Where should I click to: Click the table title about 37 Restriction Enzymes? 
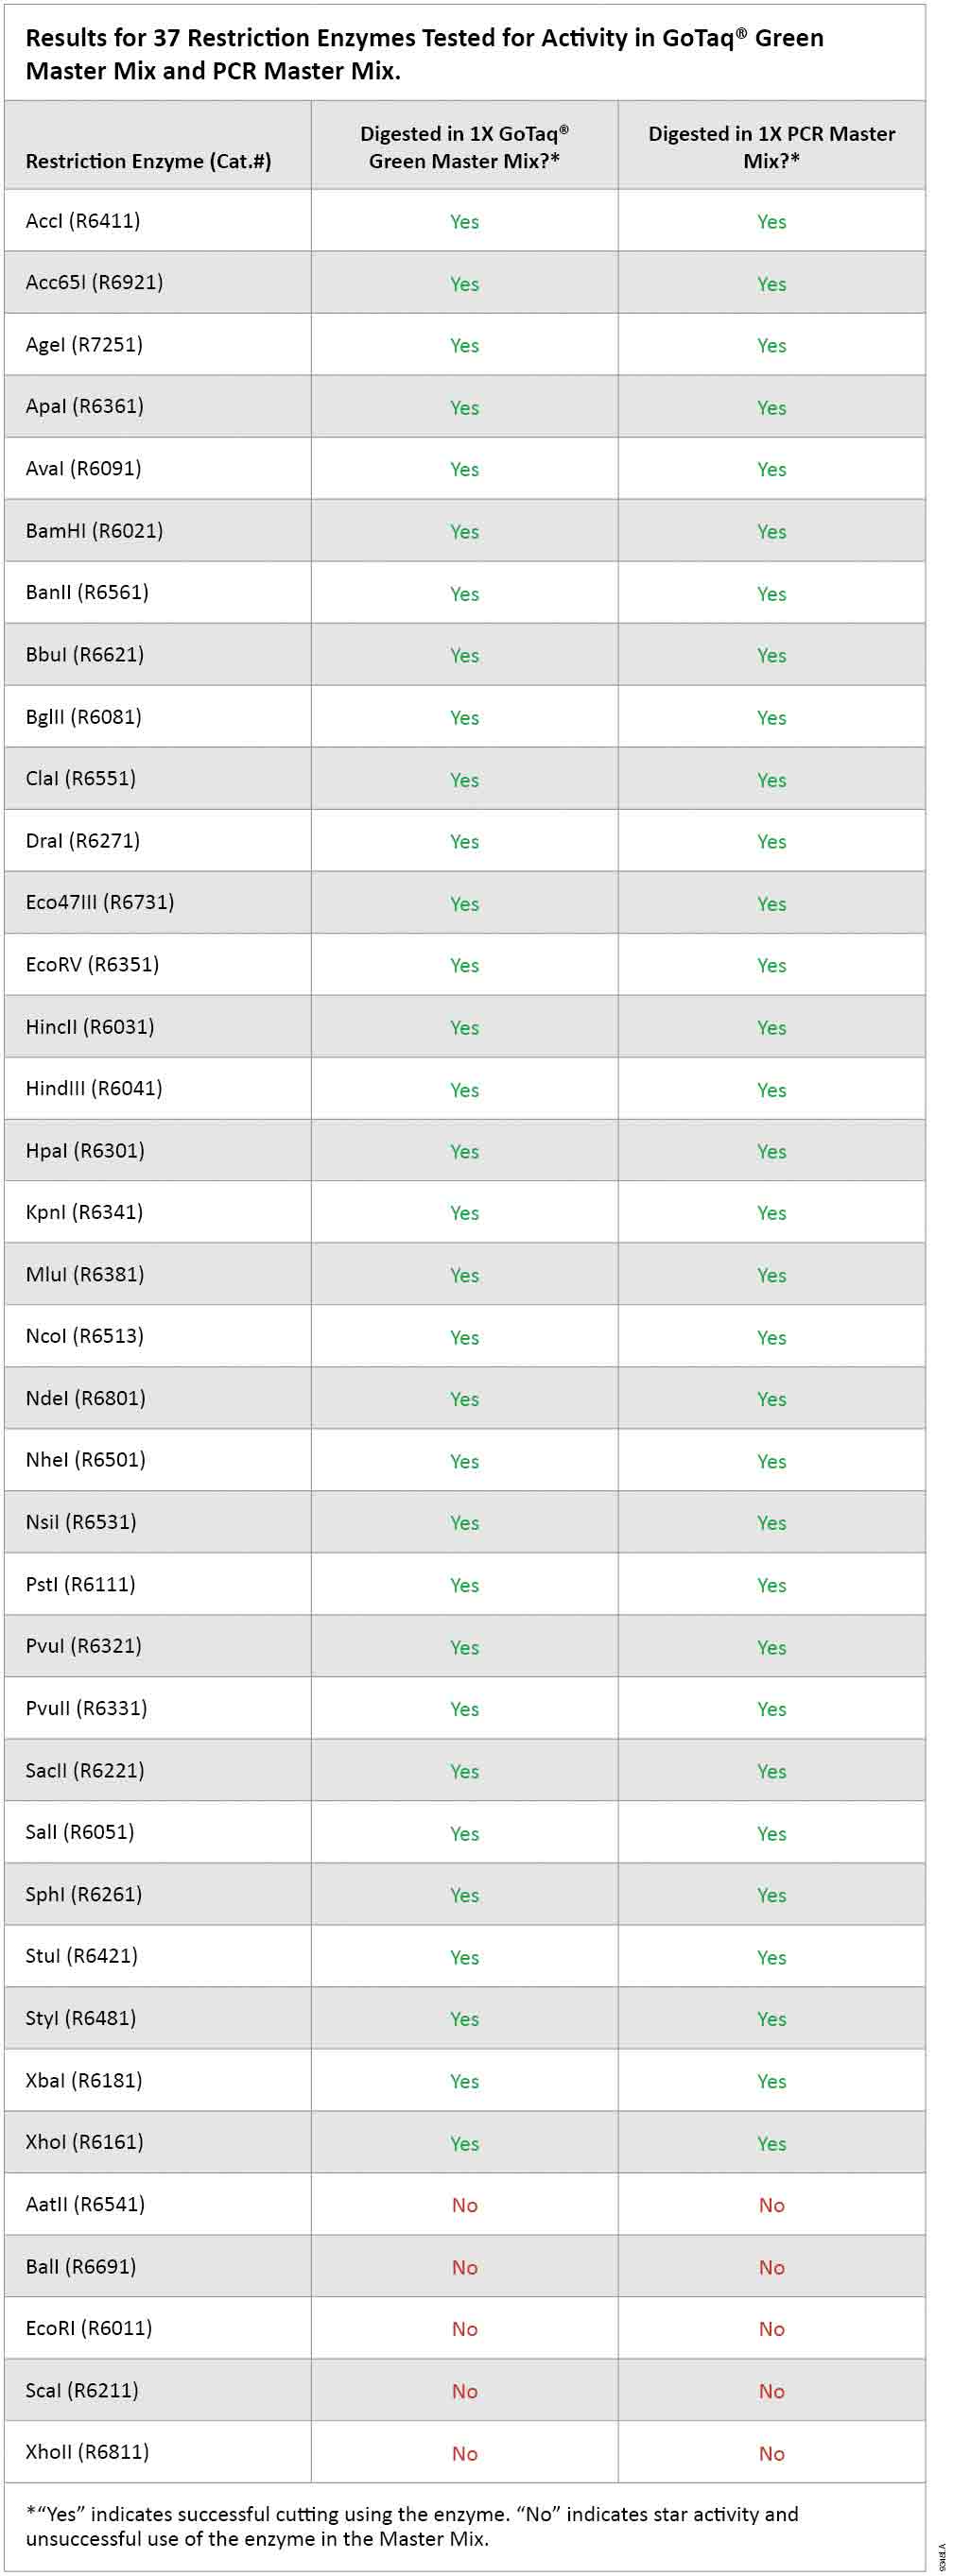click(x=424, y=54)
